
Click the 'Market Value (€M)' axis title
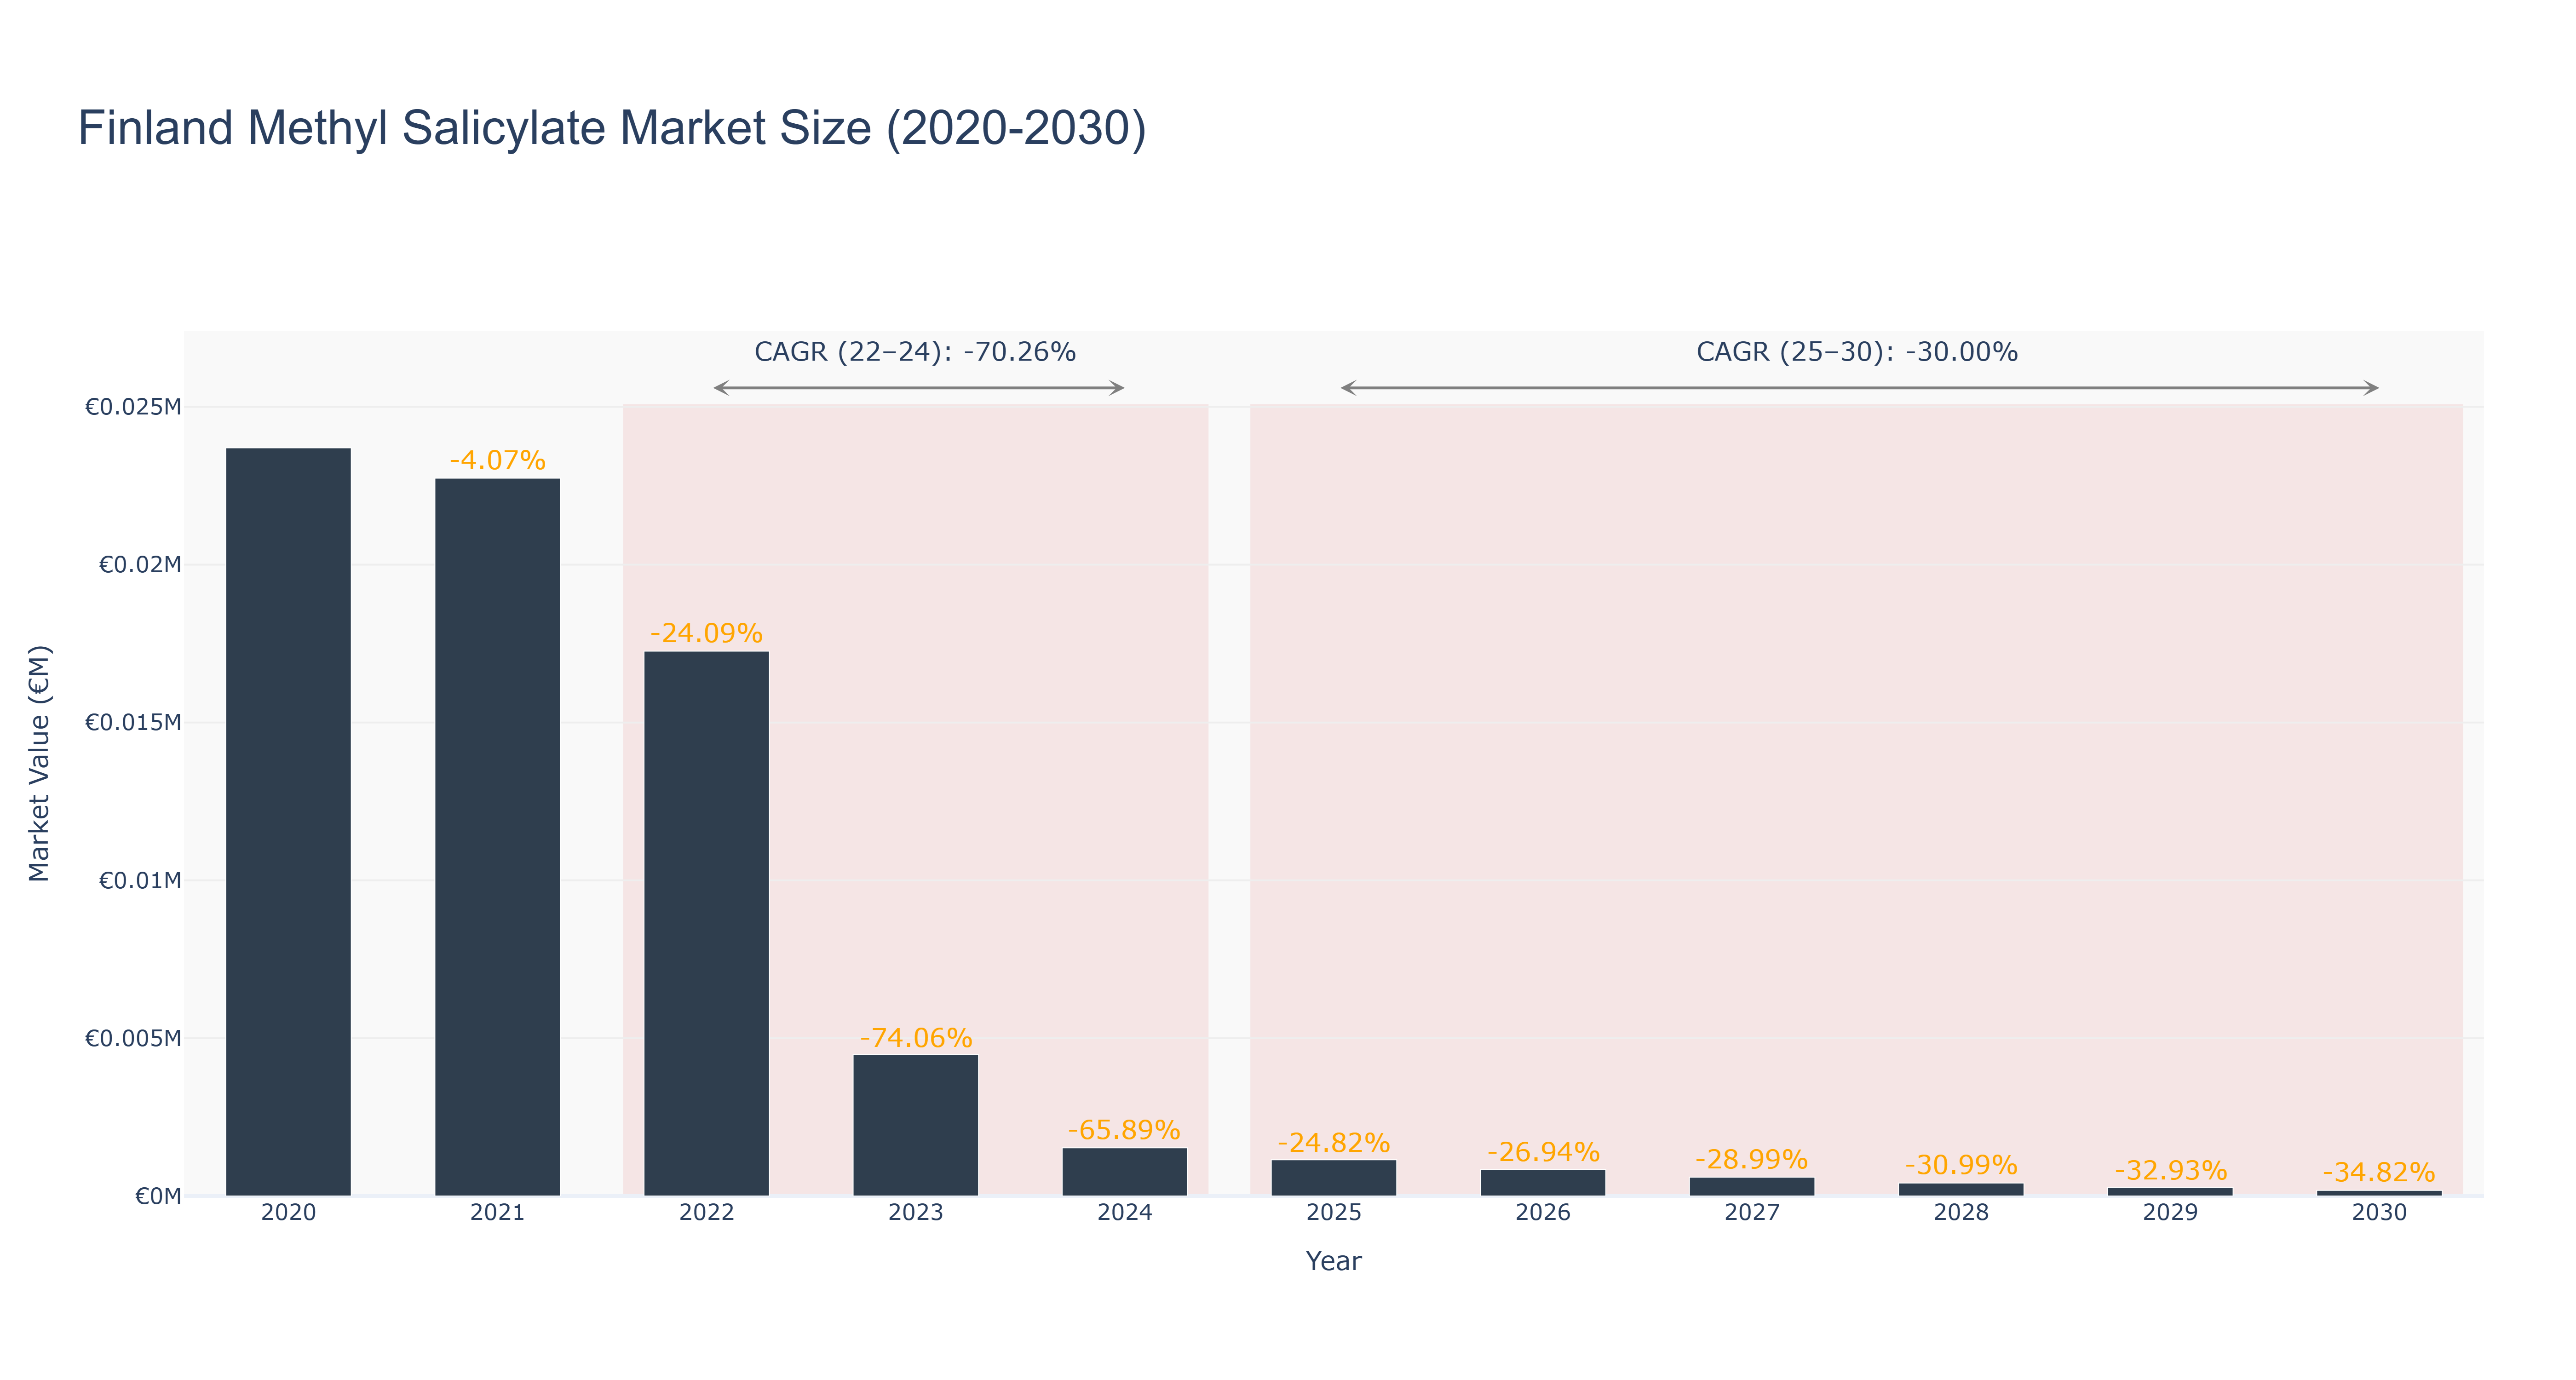(x=39, y=764)
